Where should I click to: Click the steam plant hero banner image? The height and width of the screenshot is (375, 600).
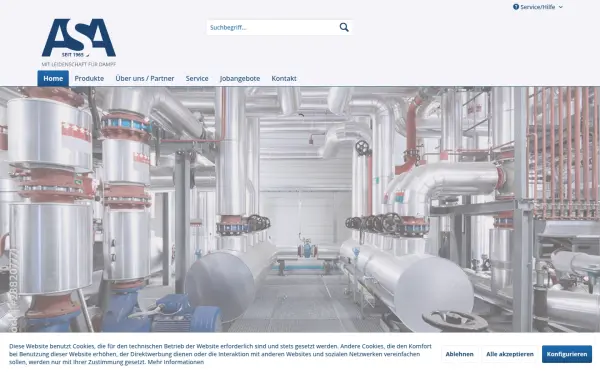coord(300,209)
